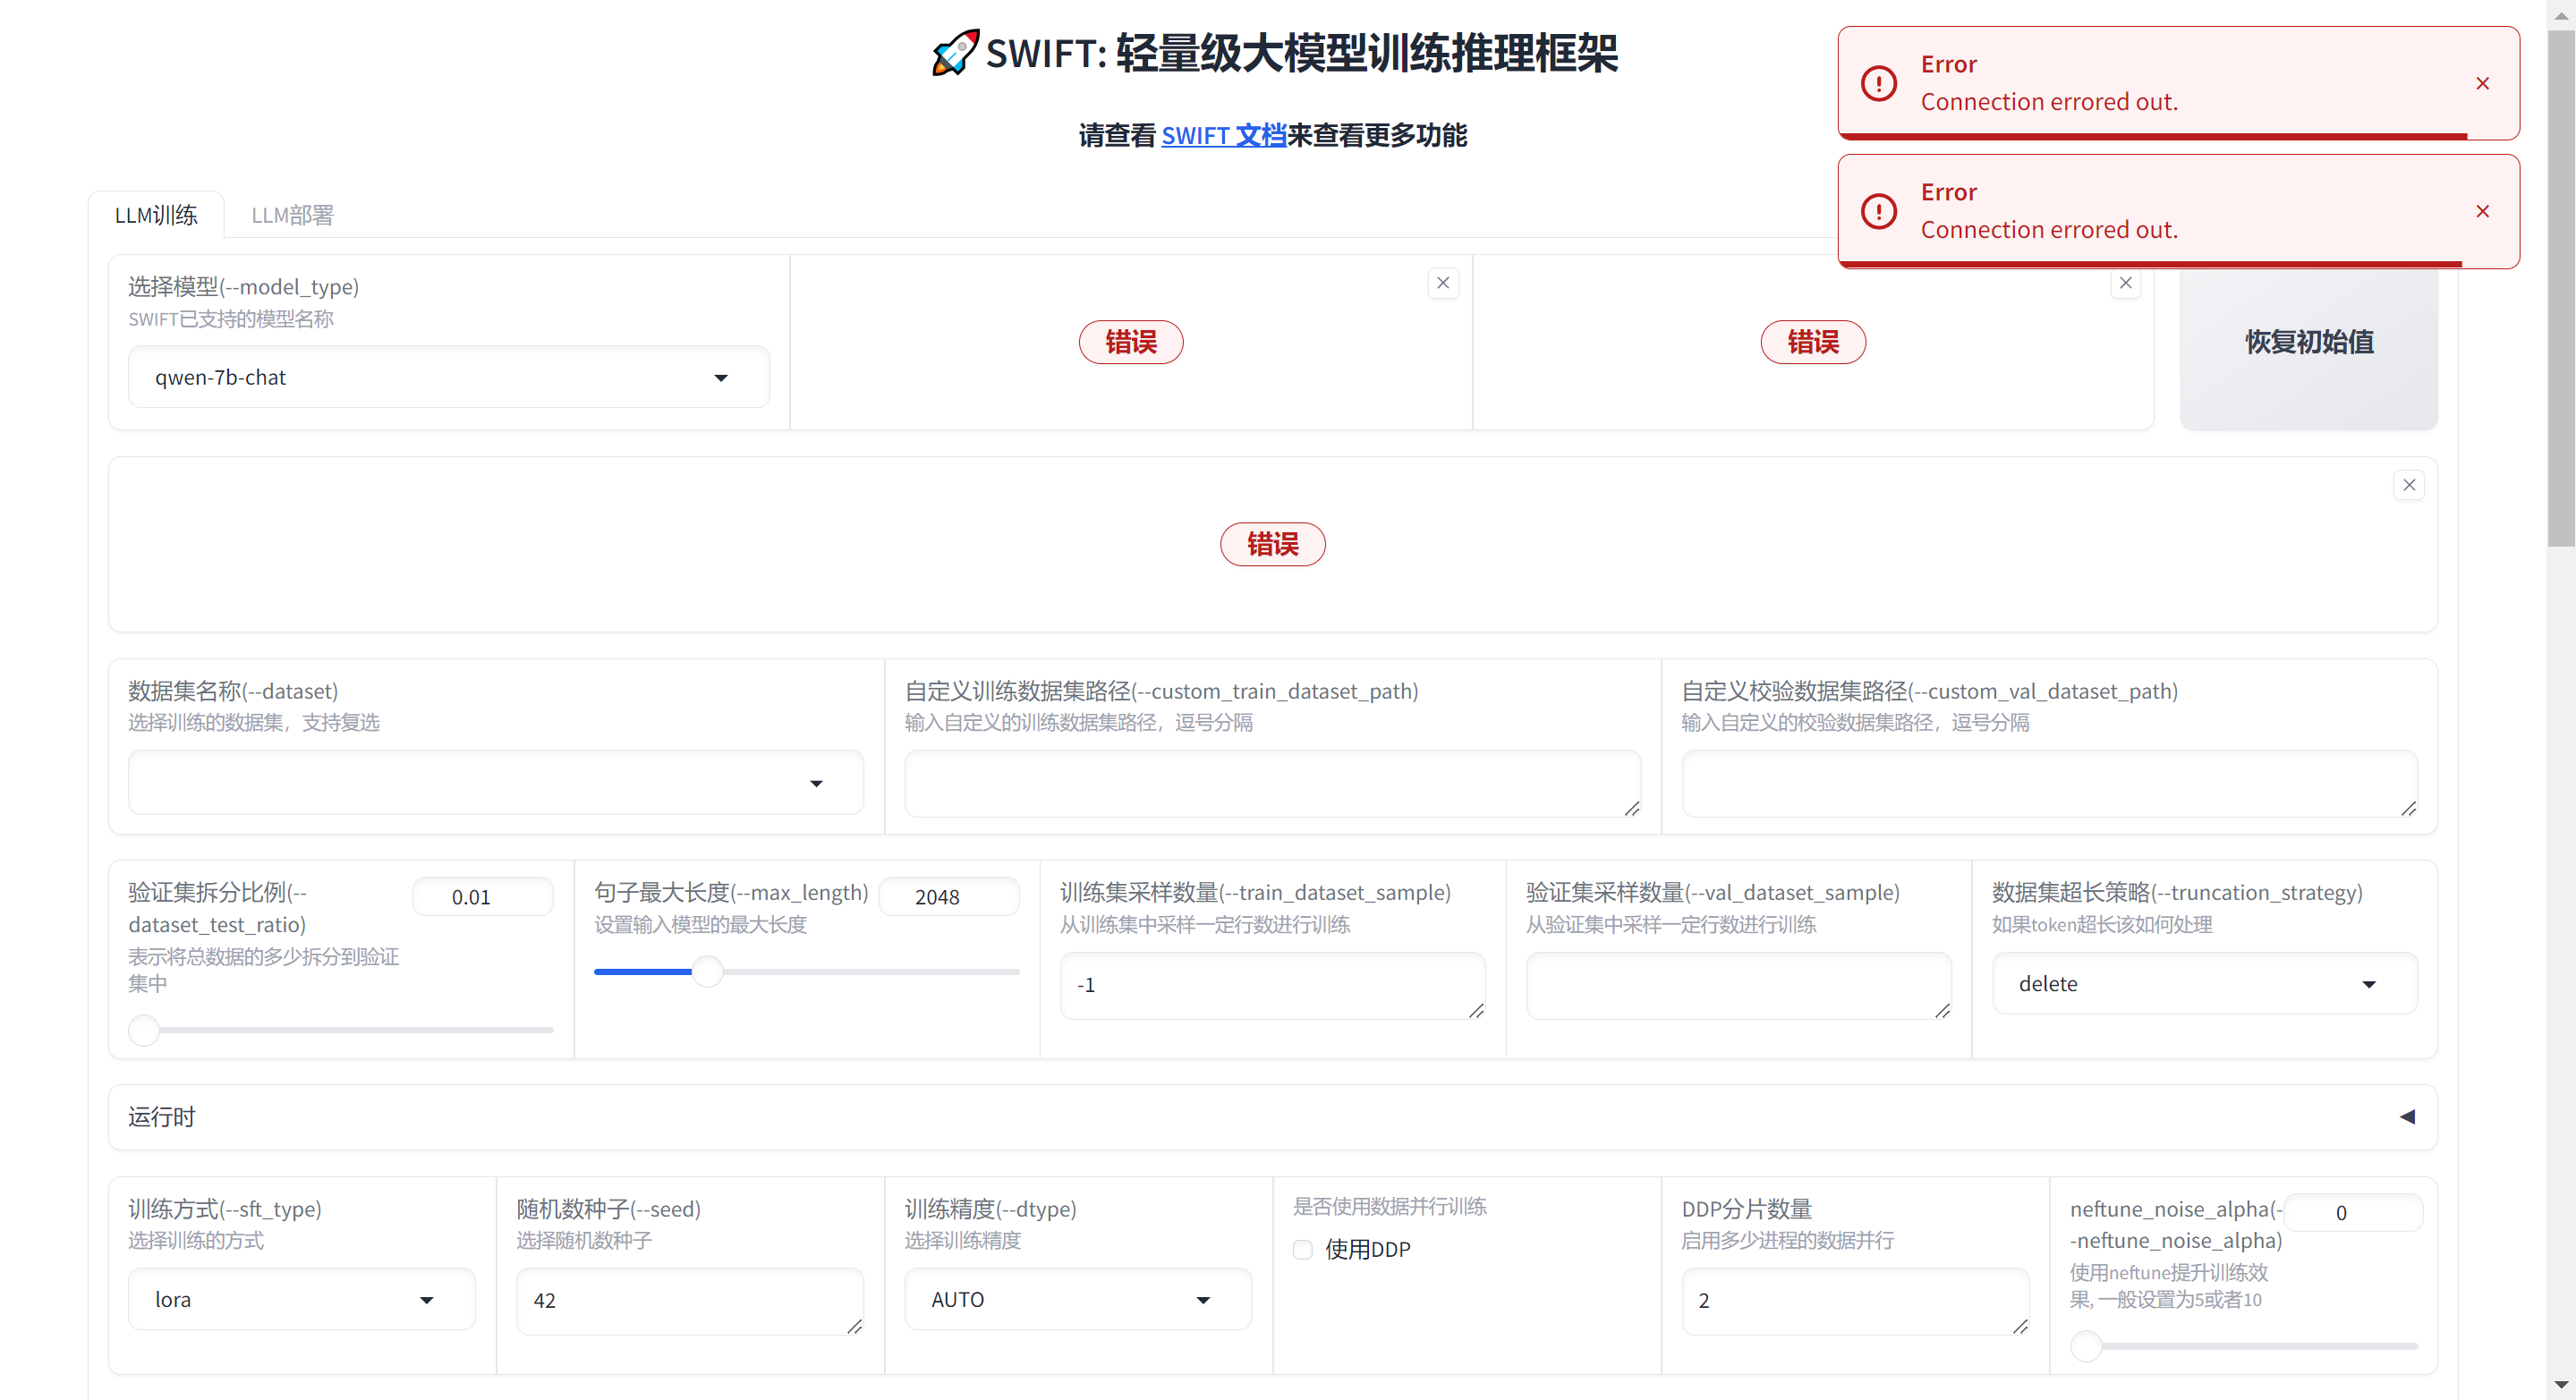This screenshot has width=2576, height=1400.
Task: Click the page vertical scrollbar thumb
Action: pos(2561,288)
